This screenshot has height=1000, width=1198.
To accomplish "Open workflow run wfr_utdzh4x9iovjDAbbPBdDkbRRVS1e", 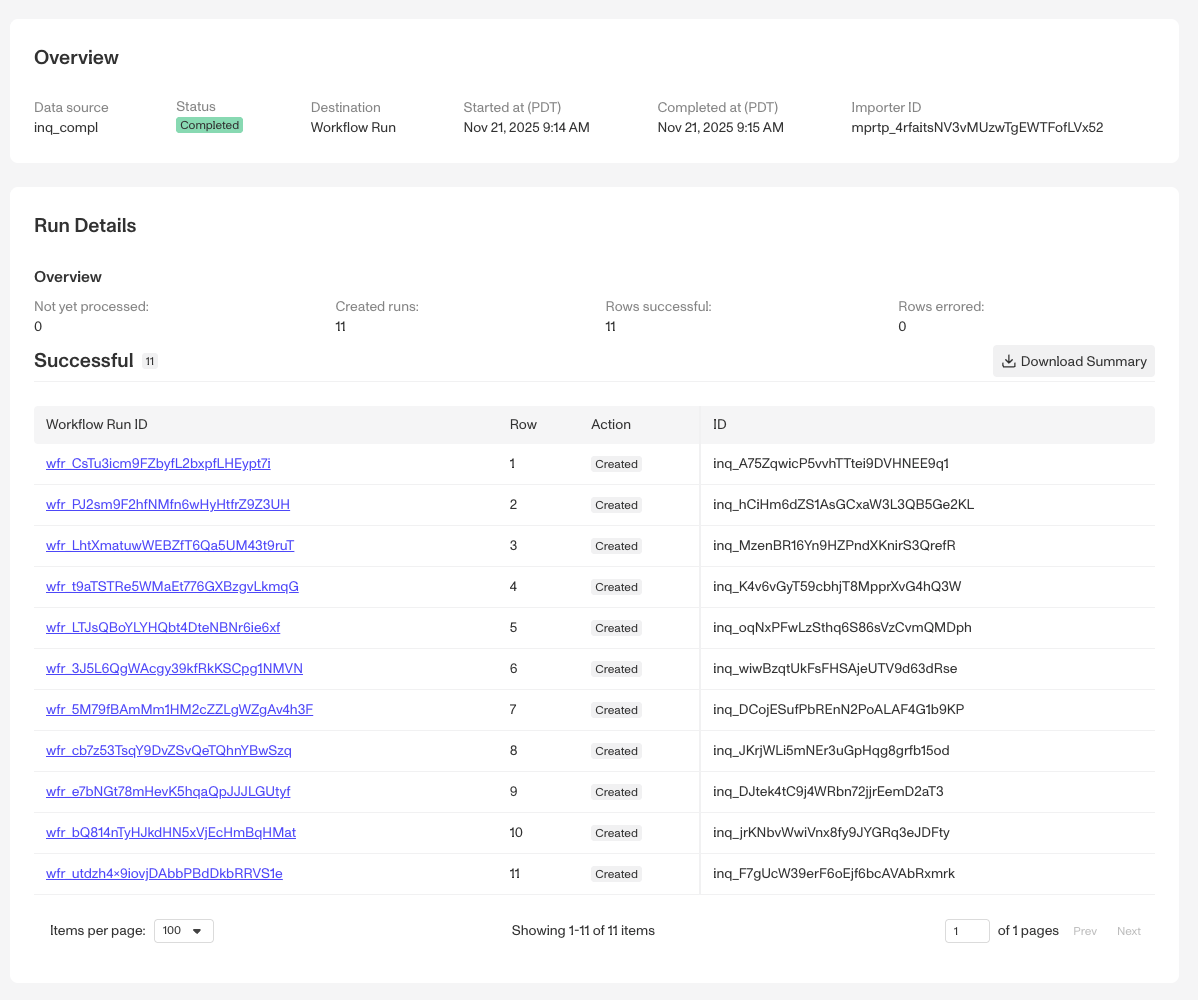I will [x=164, y=874].
